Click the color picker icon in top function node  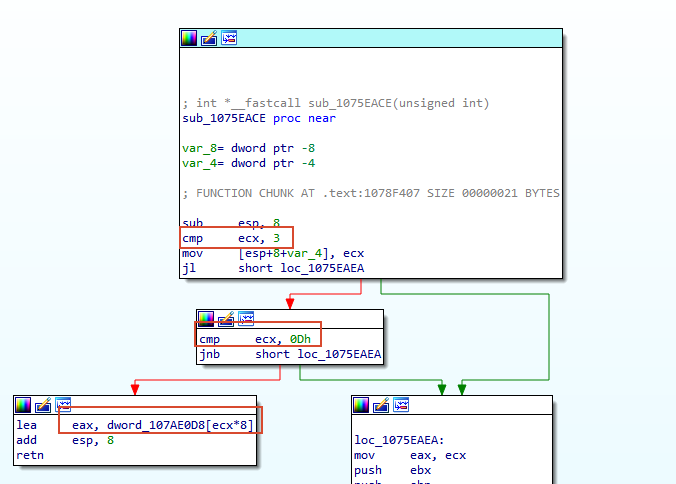pyautogui.click(x=189, y=38)
